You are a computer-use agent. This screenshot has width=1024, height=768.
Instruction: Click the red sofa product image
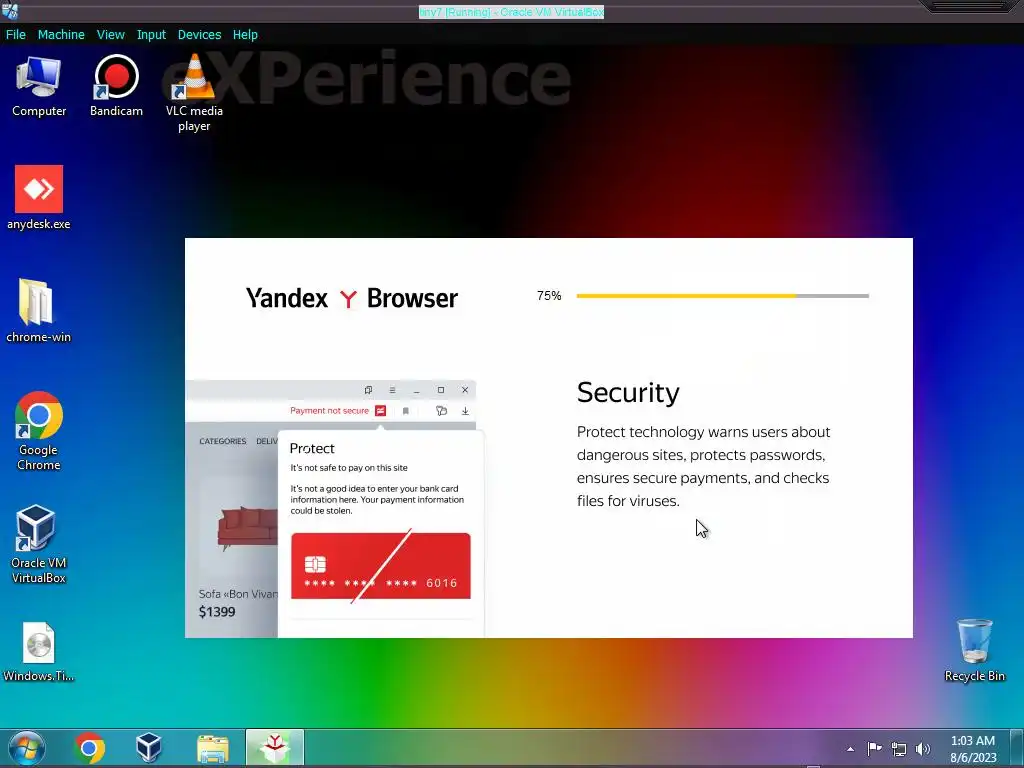click(x=248, y=526)
